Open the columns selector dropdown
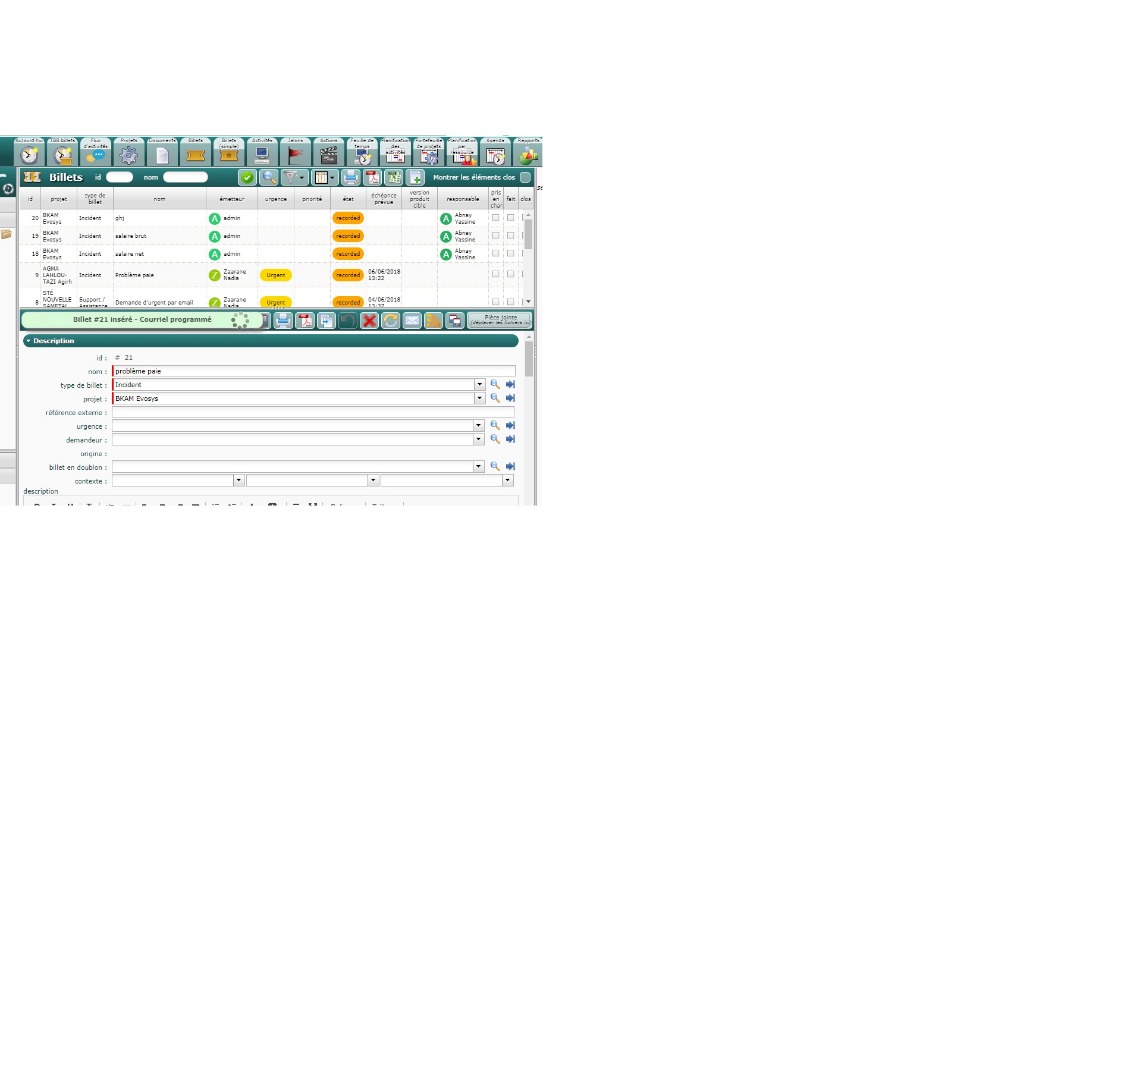This screenshot has width=1148, height=1080. (x=324, y=177)
